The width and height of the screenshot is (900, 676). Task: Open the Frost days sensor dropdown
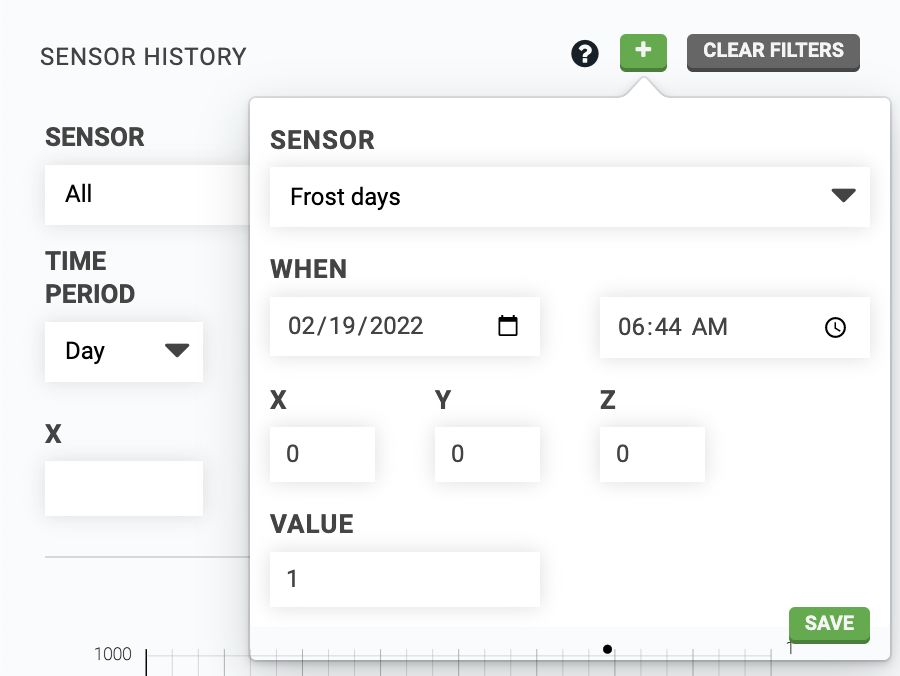coord(570,197)
